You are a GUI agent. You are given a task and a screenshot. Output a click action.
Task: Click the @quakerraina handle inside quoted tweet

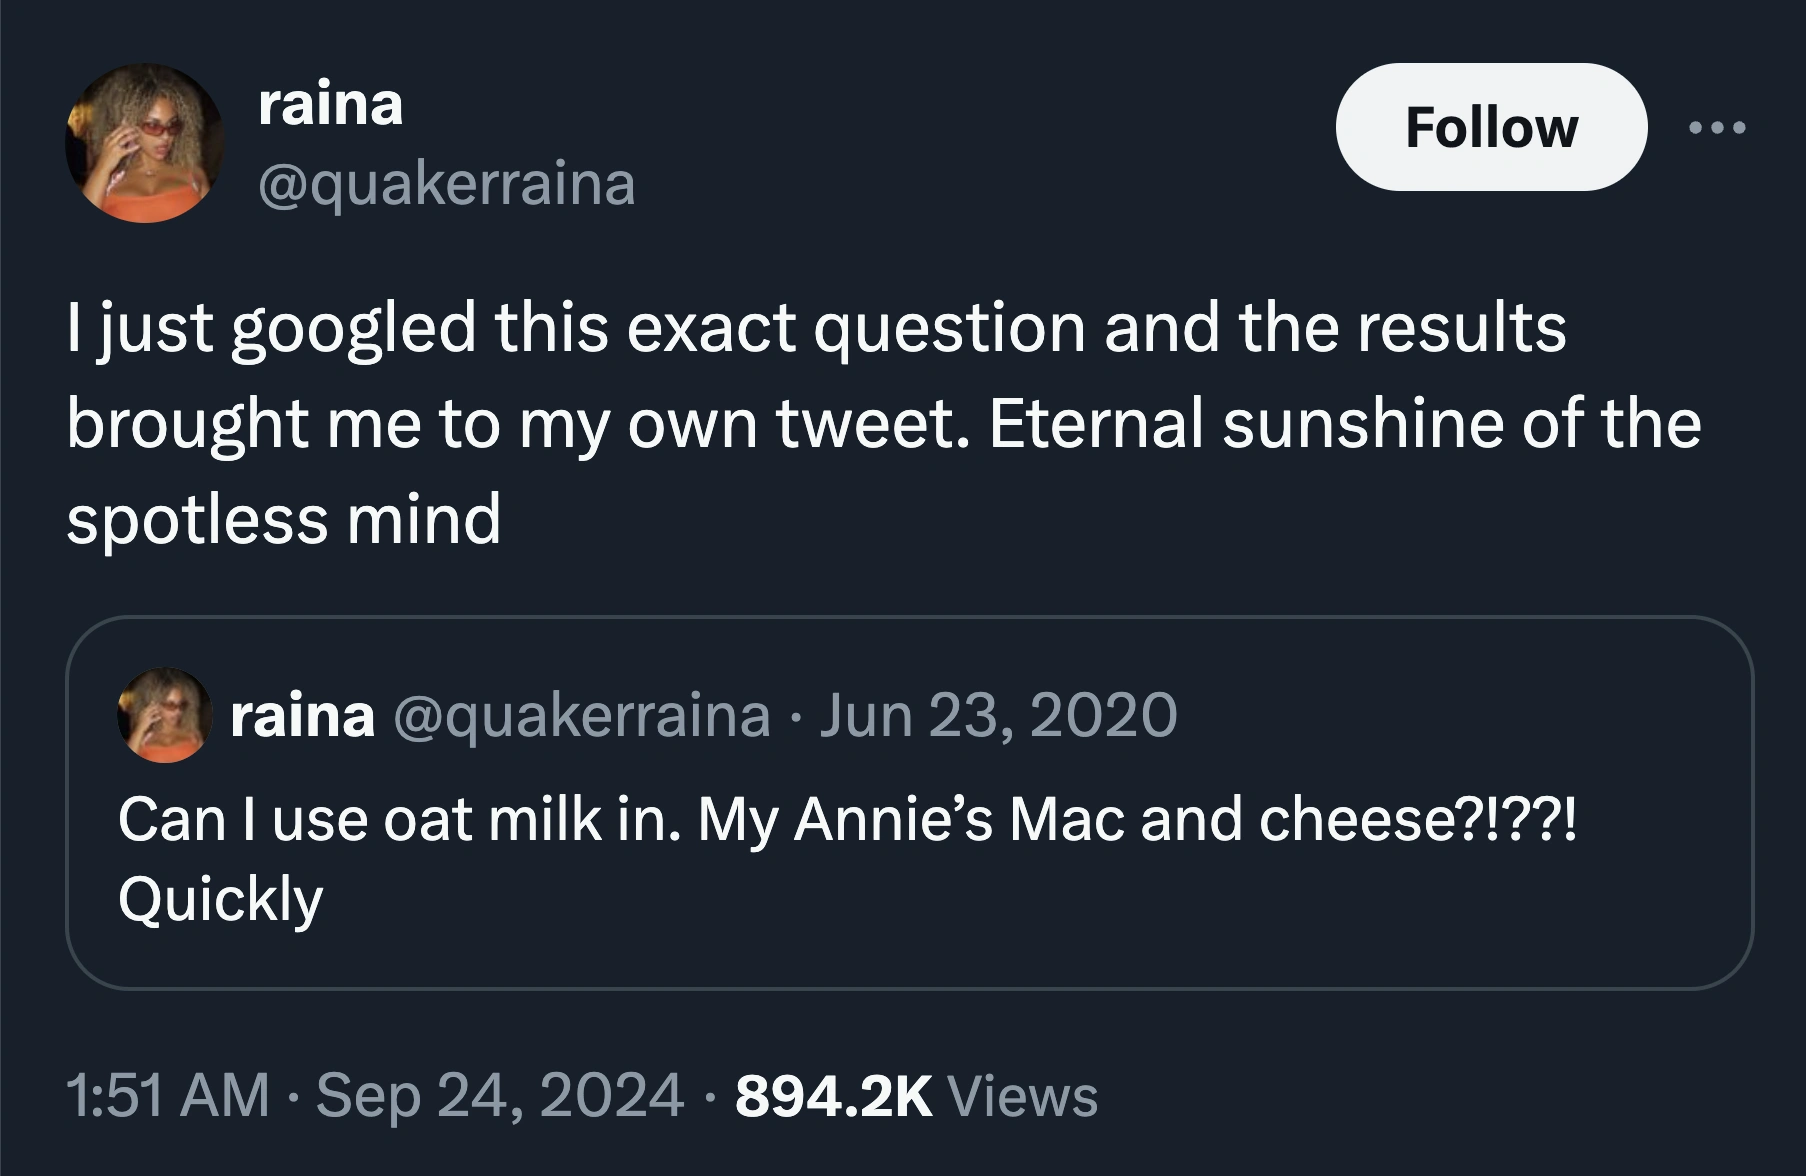pos(582,715)
